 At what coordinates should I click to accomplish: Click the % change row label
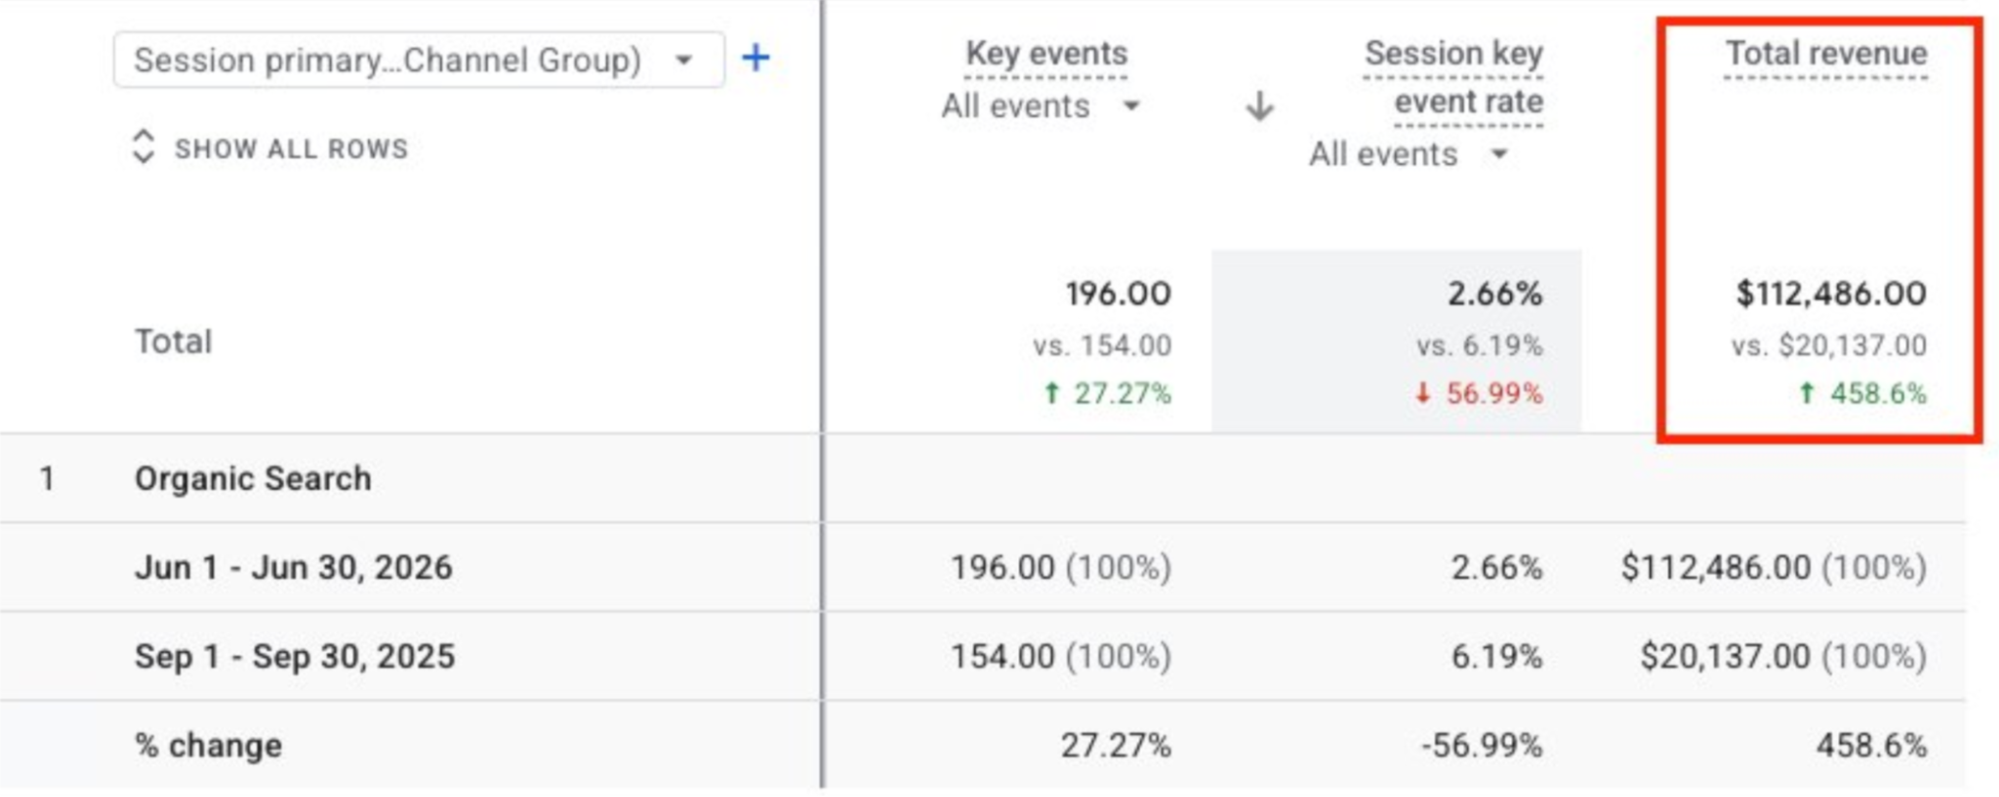(x=208, y=745)
